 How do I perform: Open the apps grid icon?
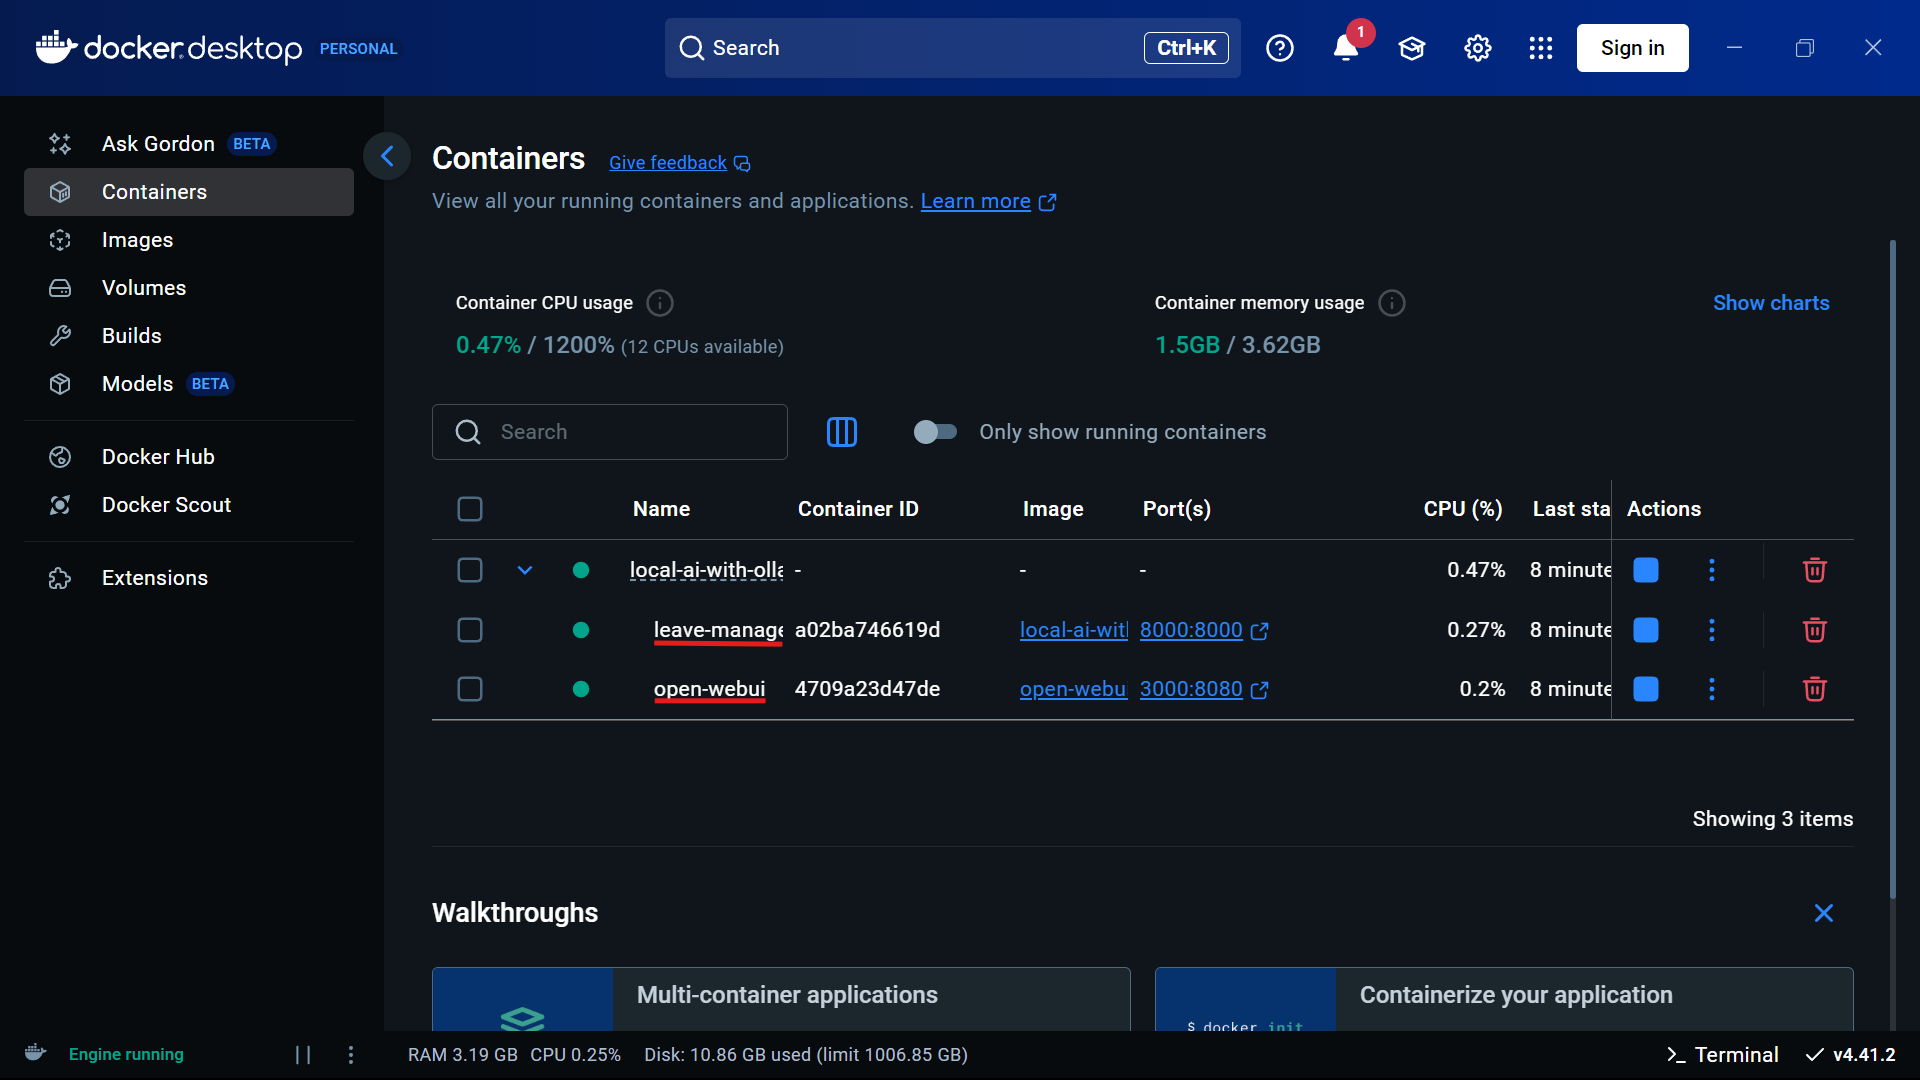(1540, 48)
